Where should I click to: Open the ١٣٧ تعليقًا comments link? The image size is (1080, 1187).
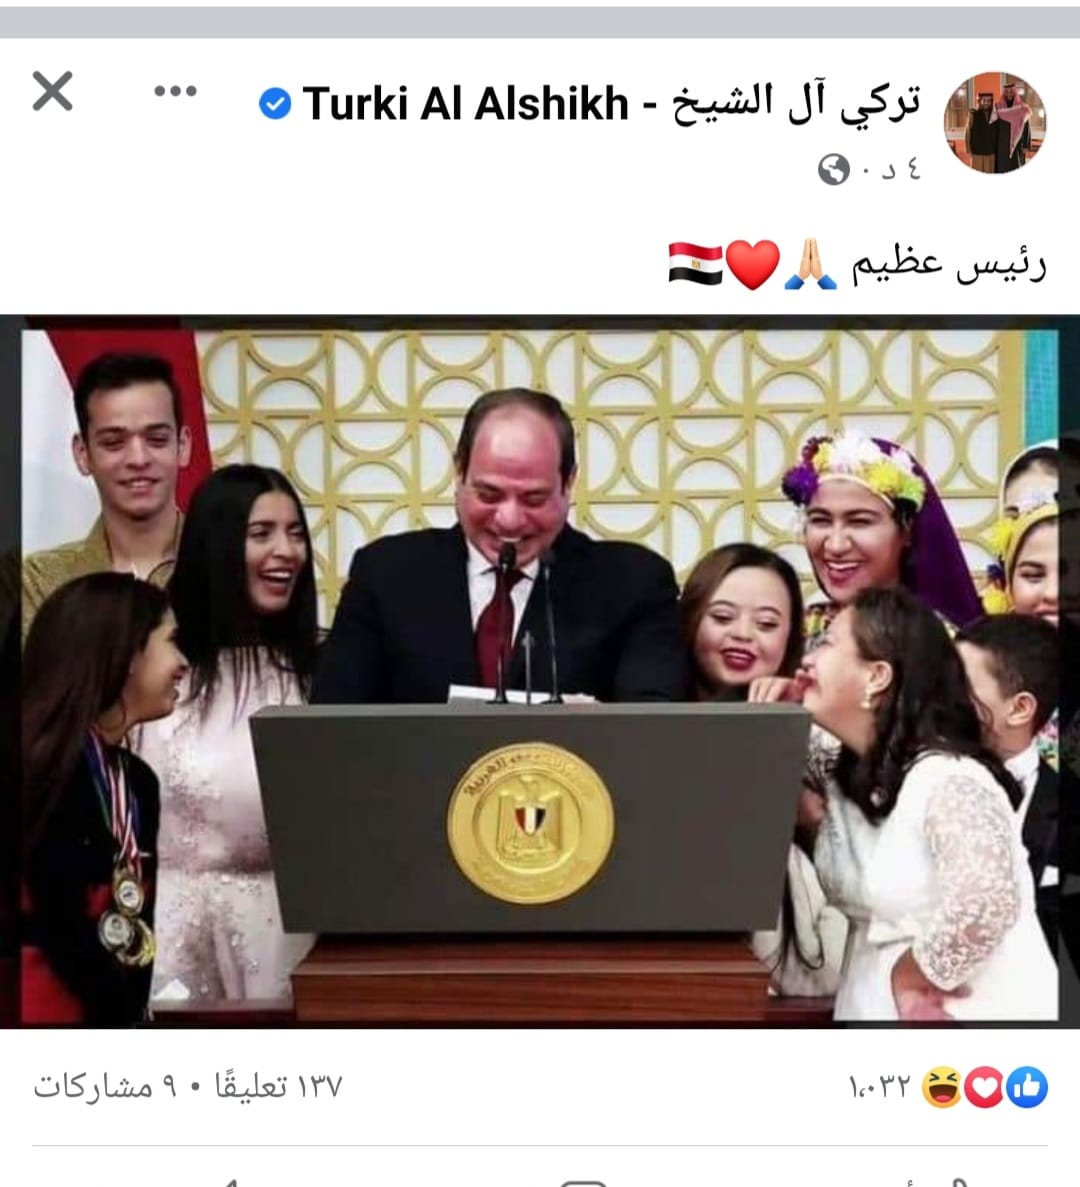click(x=279, y=1086)
